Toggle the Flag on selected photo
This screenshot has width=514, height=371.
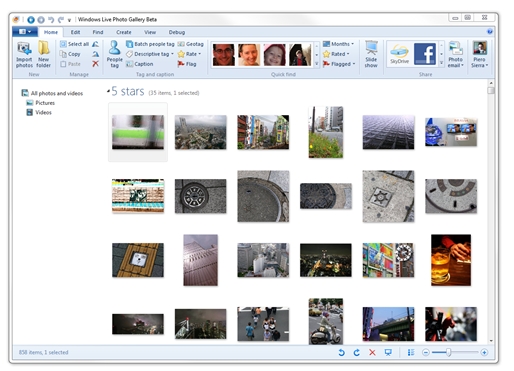pyautogui.click(x=187, y=64)
